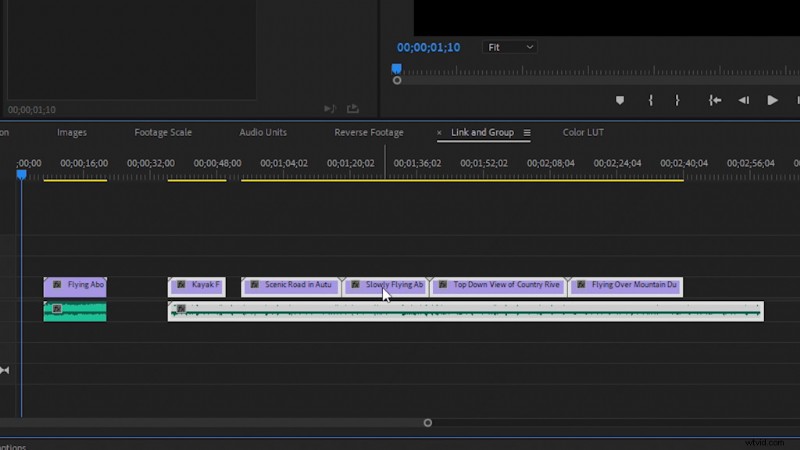Select the Flying Over Mountain Du clip
The image size is (800, 450).
click(626, 287)
